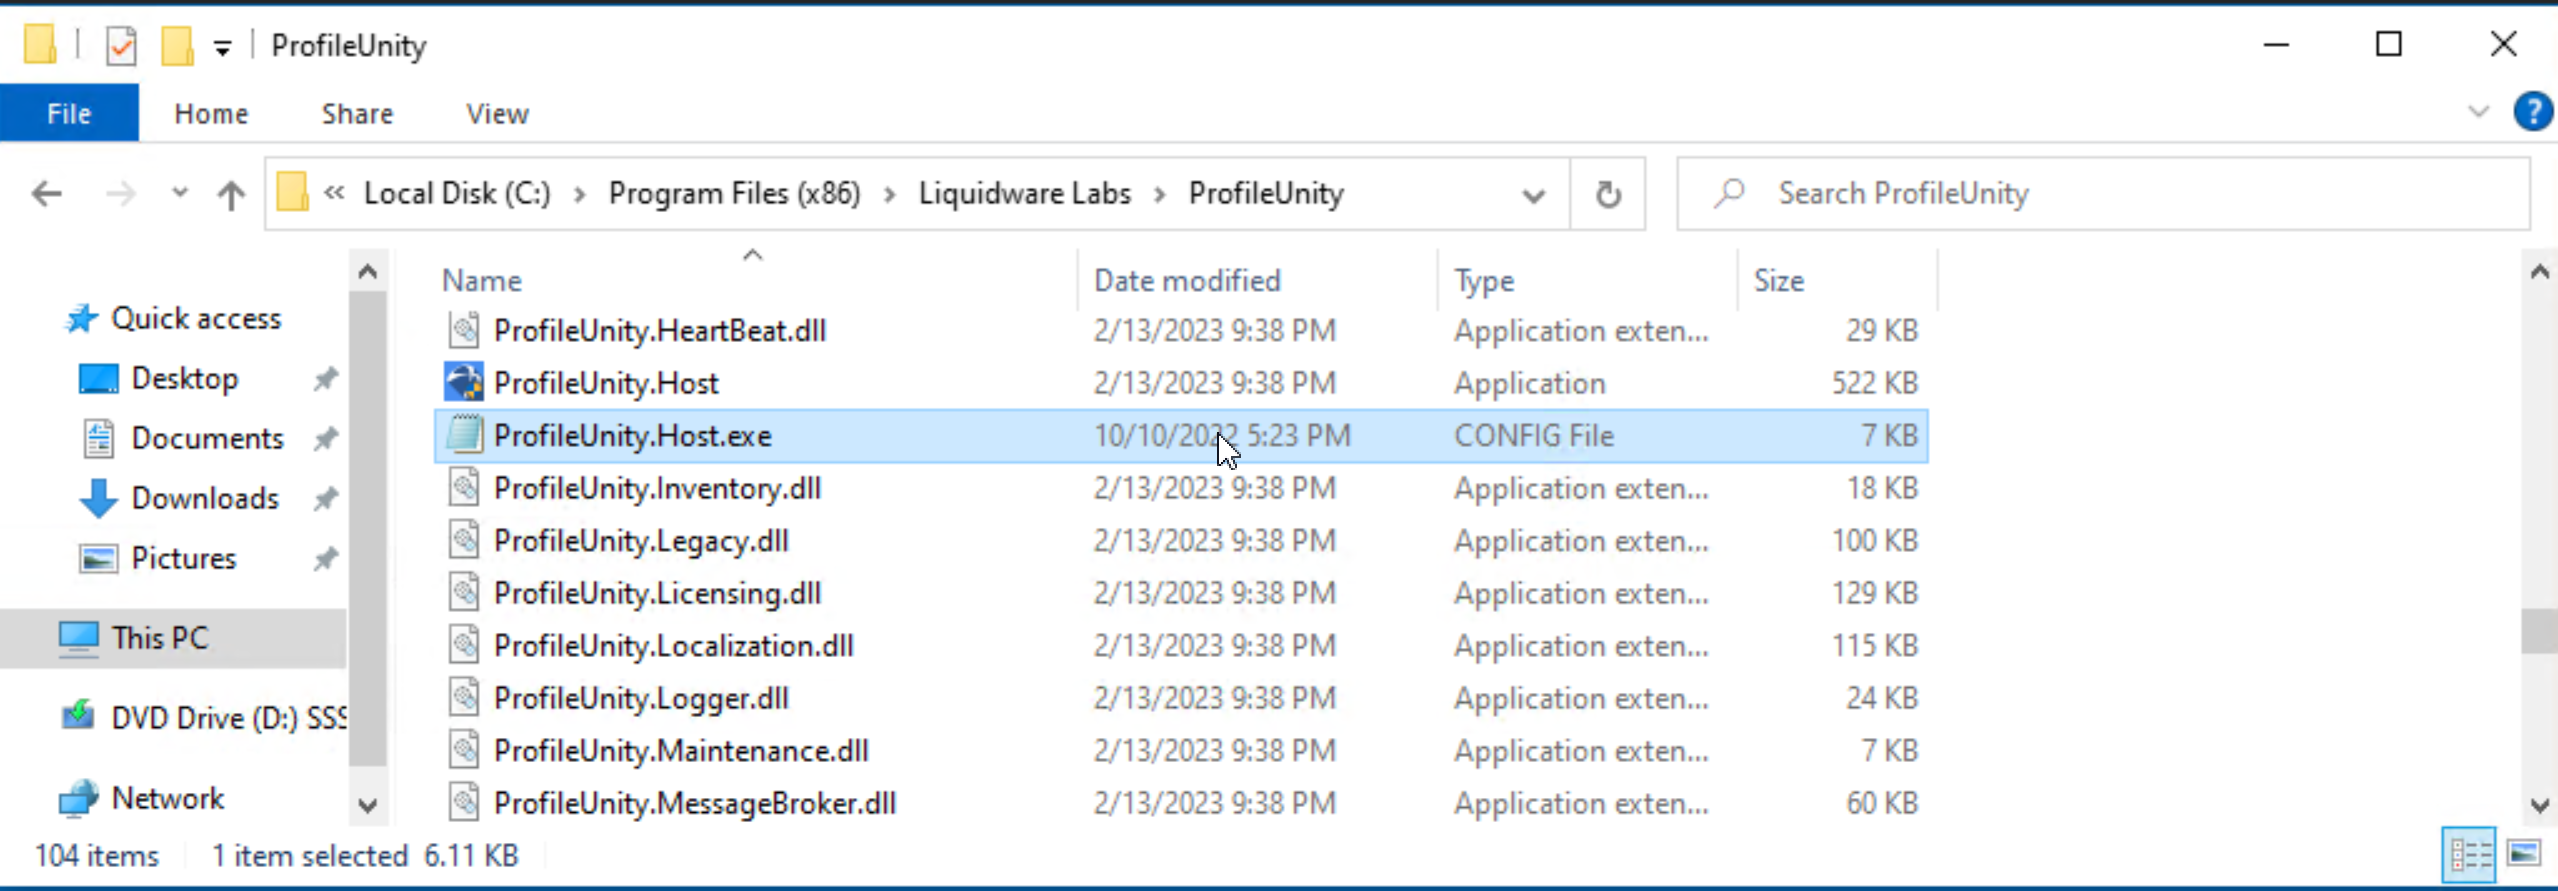Select ProfileUnity.Localization.dll file icon
2558x891 pixels.
(464, 645)
